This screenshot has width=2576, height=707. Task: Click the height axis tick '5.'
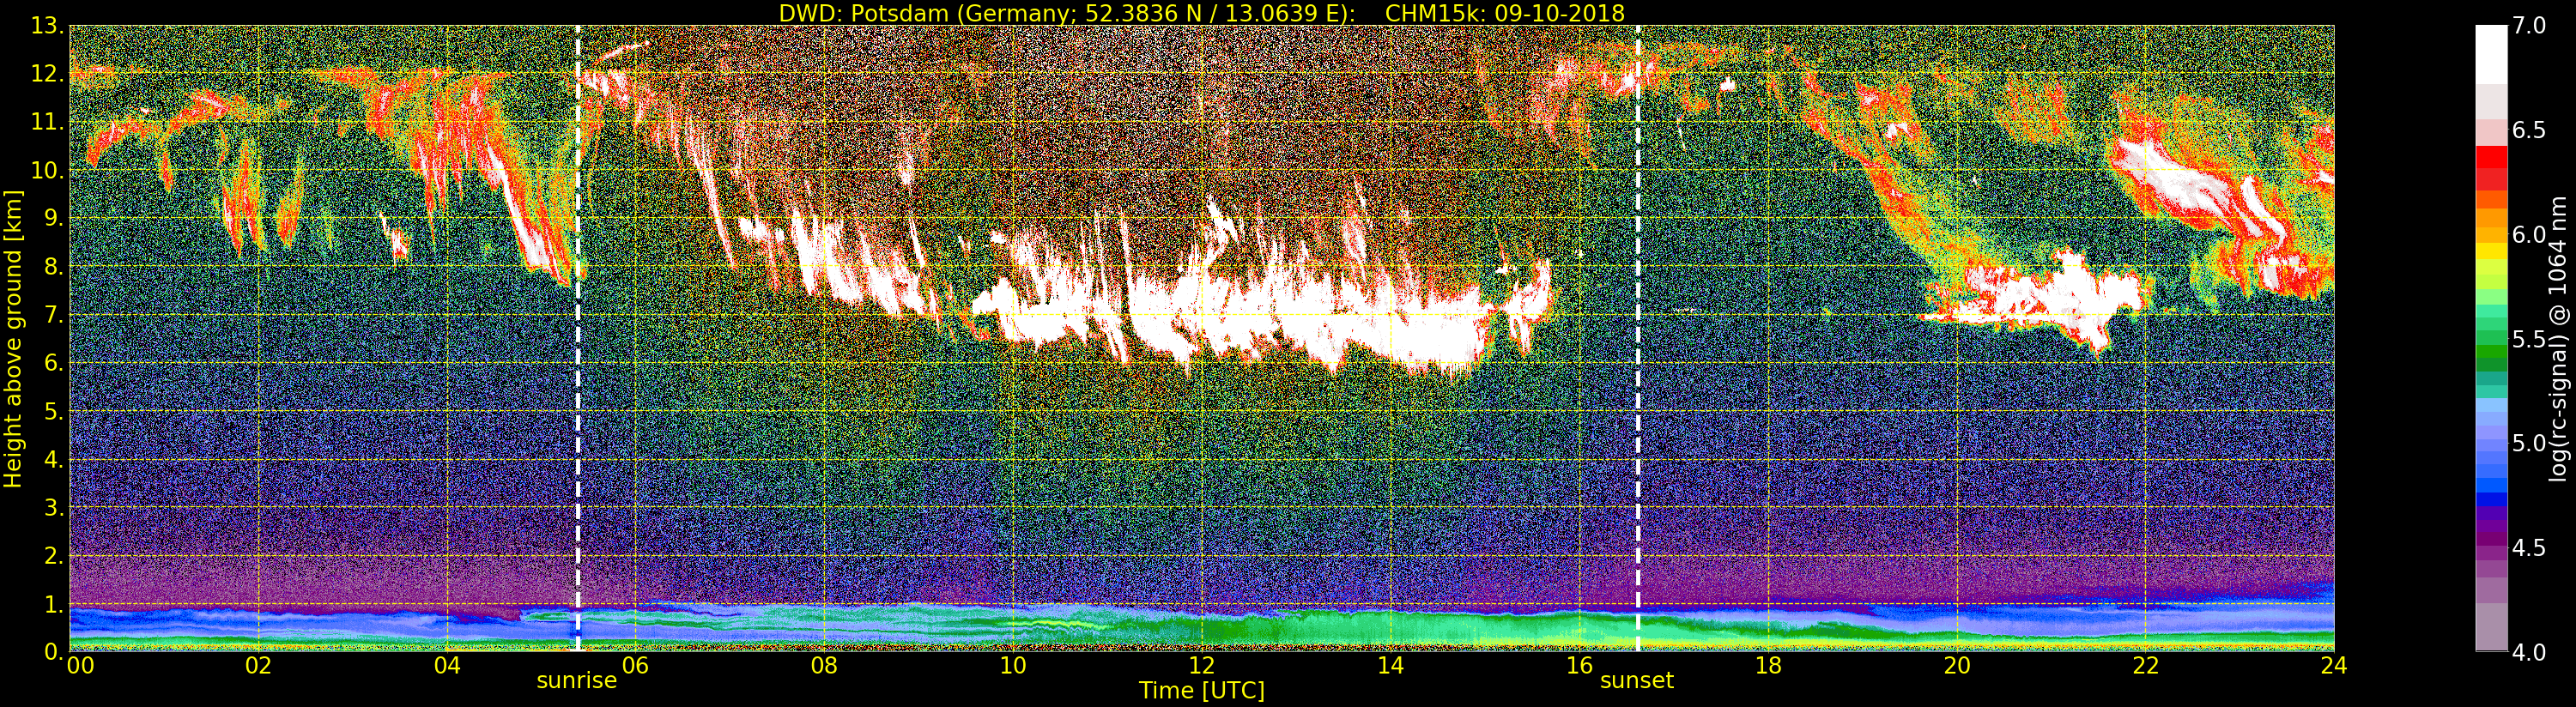[54, 411]
